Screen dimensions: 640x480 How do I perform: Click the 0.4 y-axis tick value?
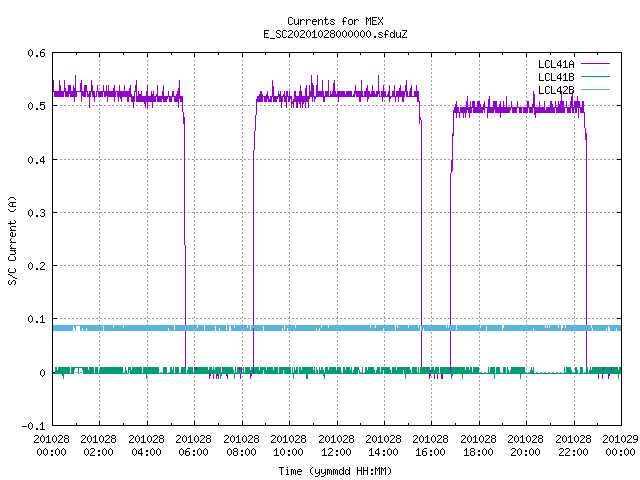coord(36,160)
